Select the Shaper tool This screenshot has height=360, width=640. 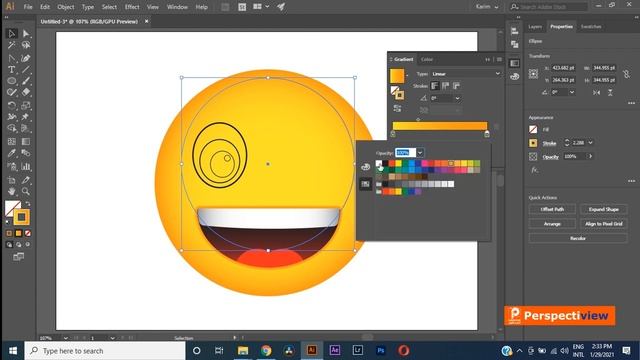coord(12,92)
